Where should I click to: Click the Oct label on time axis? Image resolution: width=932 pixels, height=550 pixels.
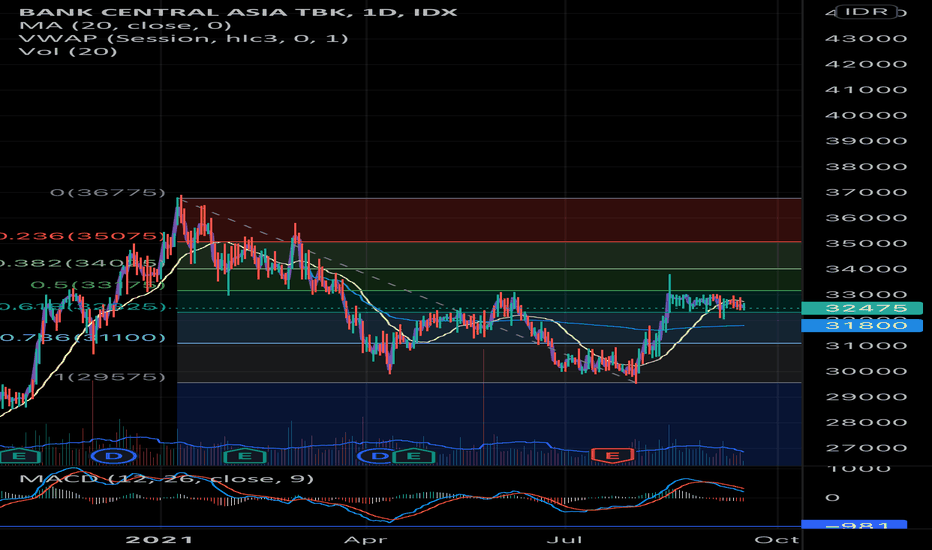(x=776, y=540)
